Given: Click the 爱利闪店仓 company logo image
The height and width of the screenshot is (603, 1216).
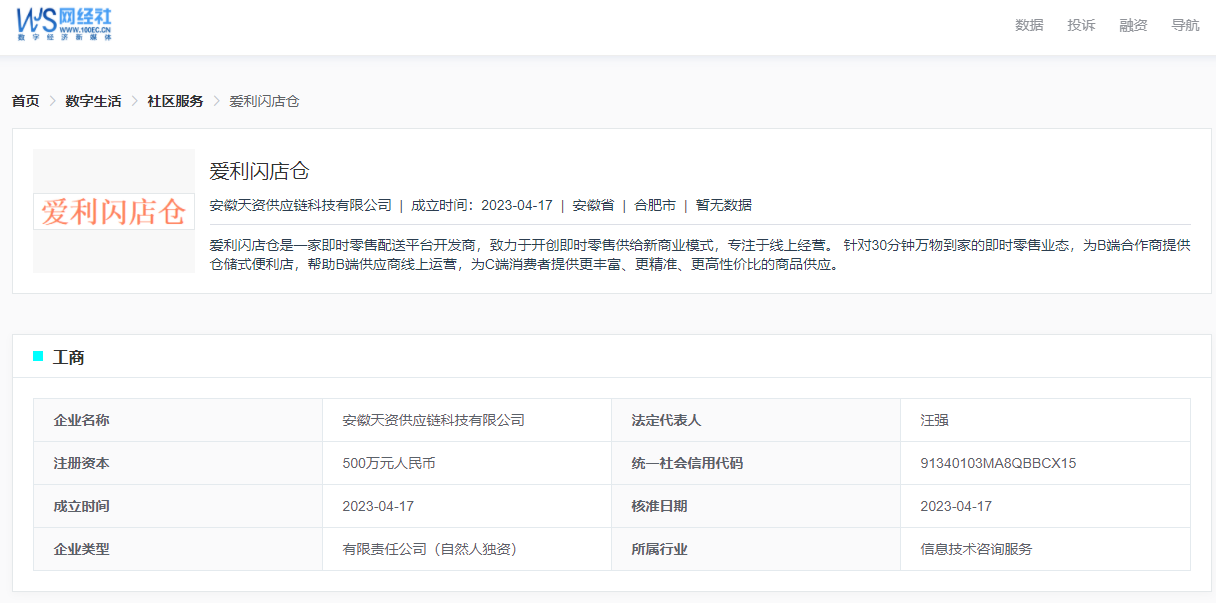Looking at the screenshot, I should coord(114,211).
